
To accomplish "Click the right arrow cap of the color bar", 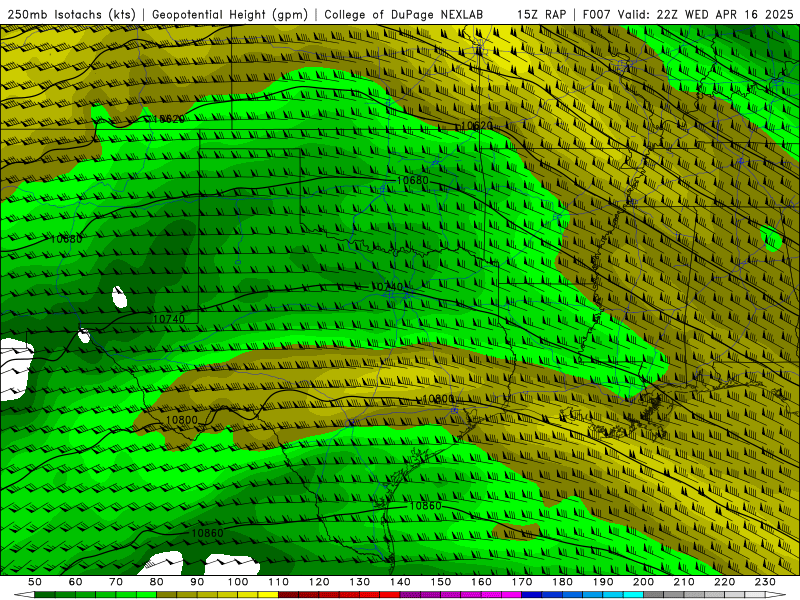I will pos(776,594).
